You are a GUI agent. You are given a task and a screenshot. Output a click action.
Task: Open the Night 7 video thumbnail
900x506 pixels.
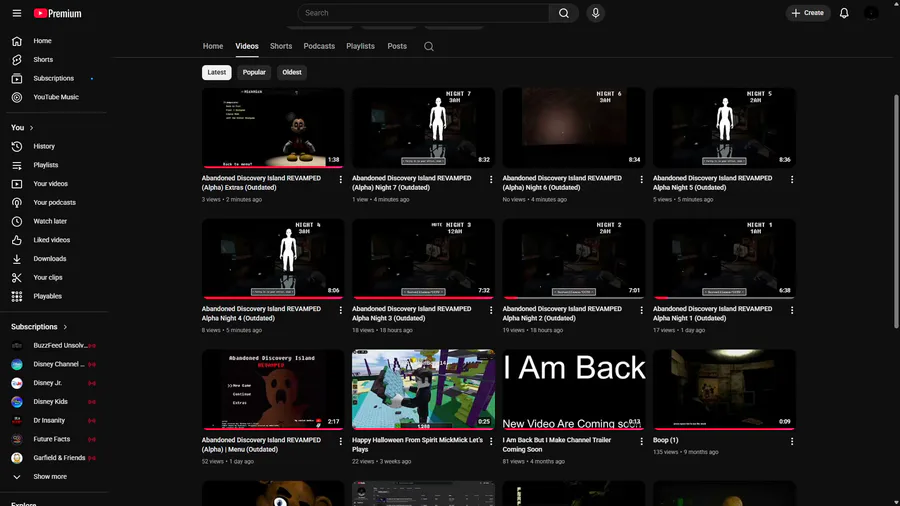(x=424, y=127)
